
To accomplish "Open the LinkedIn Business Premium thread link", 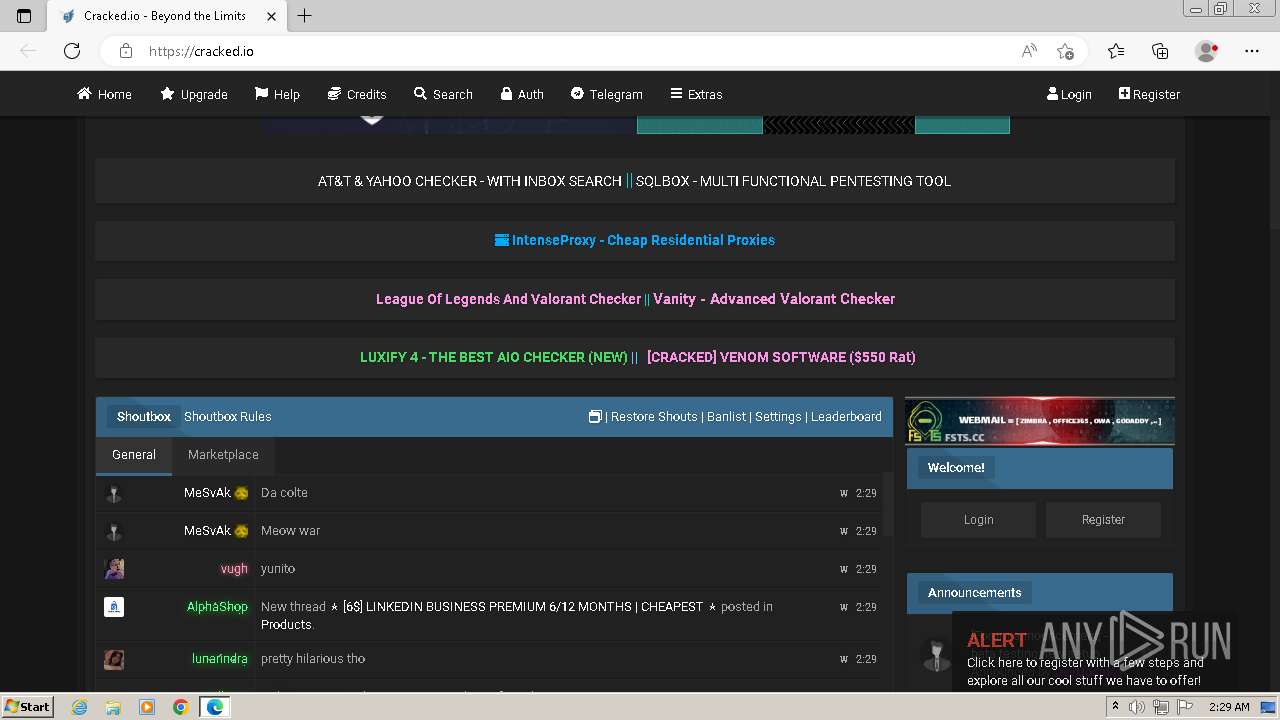I will point(523,607).
